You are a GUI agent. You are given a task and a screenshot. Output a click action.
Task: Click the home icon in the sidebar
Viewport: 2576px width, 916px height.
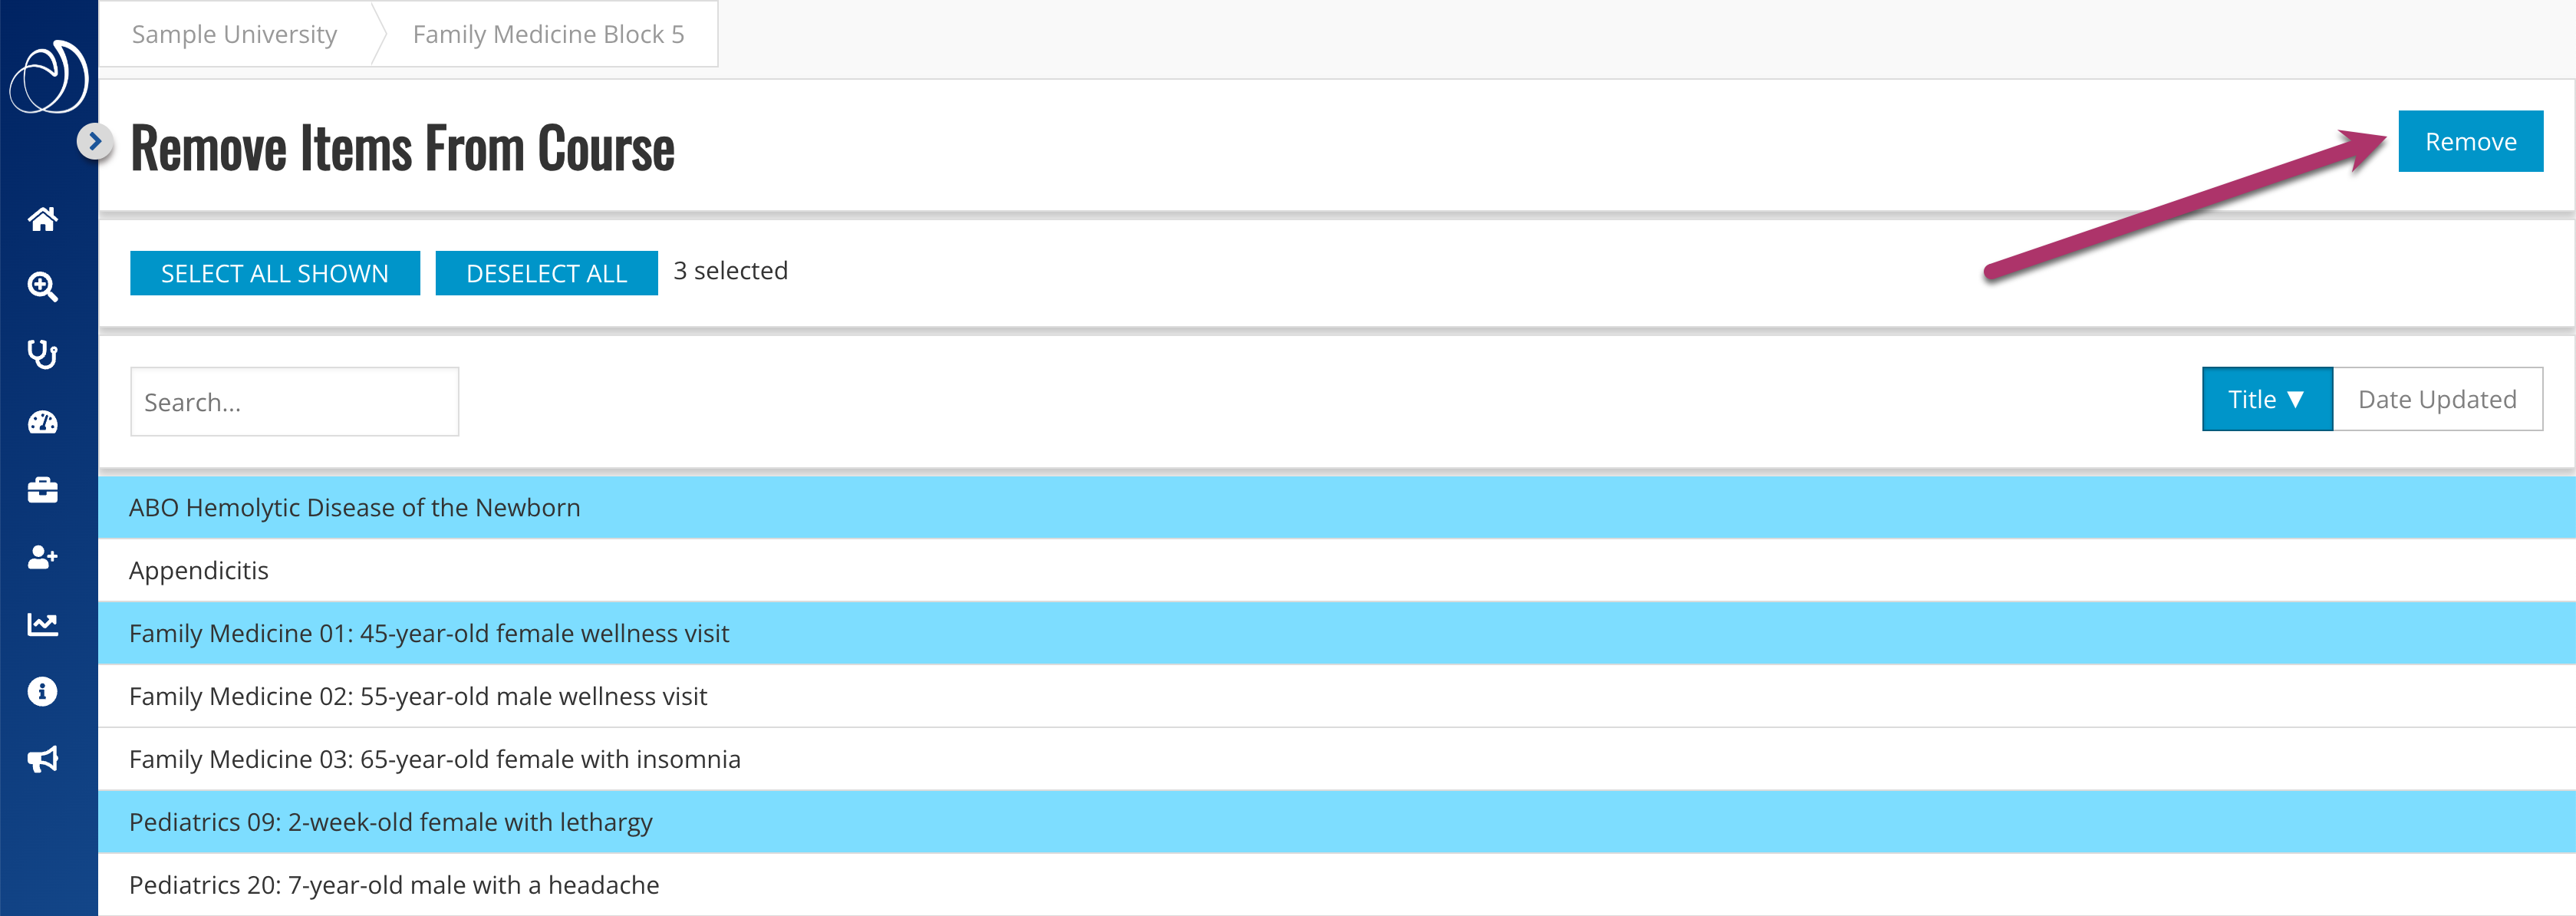coord(44,215)
